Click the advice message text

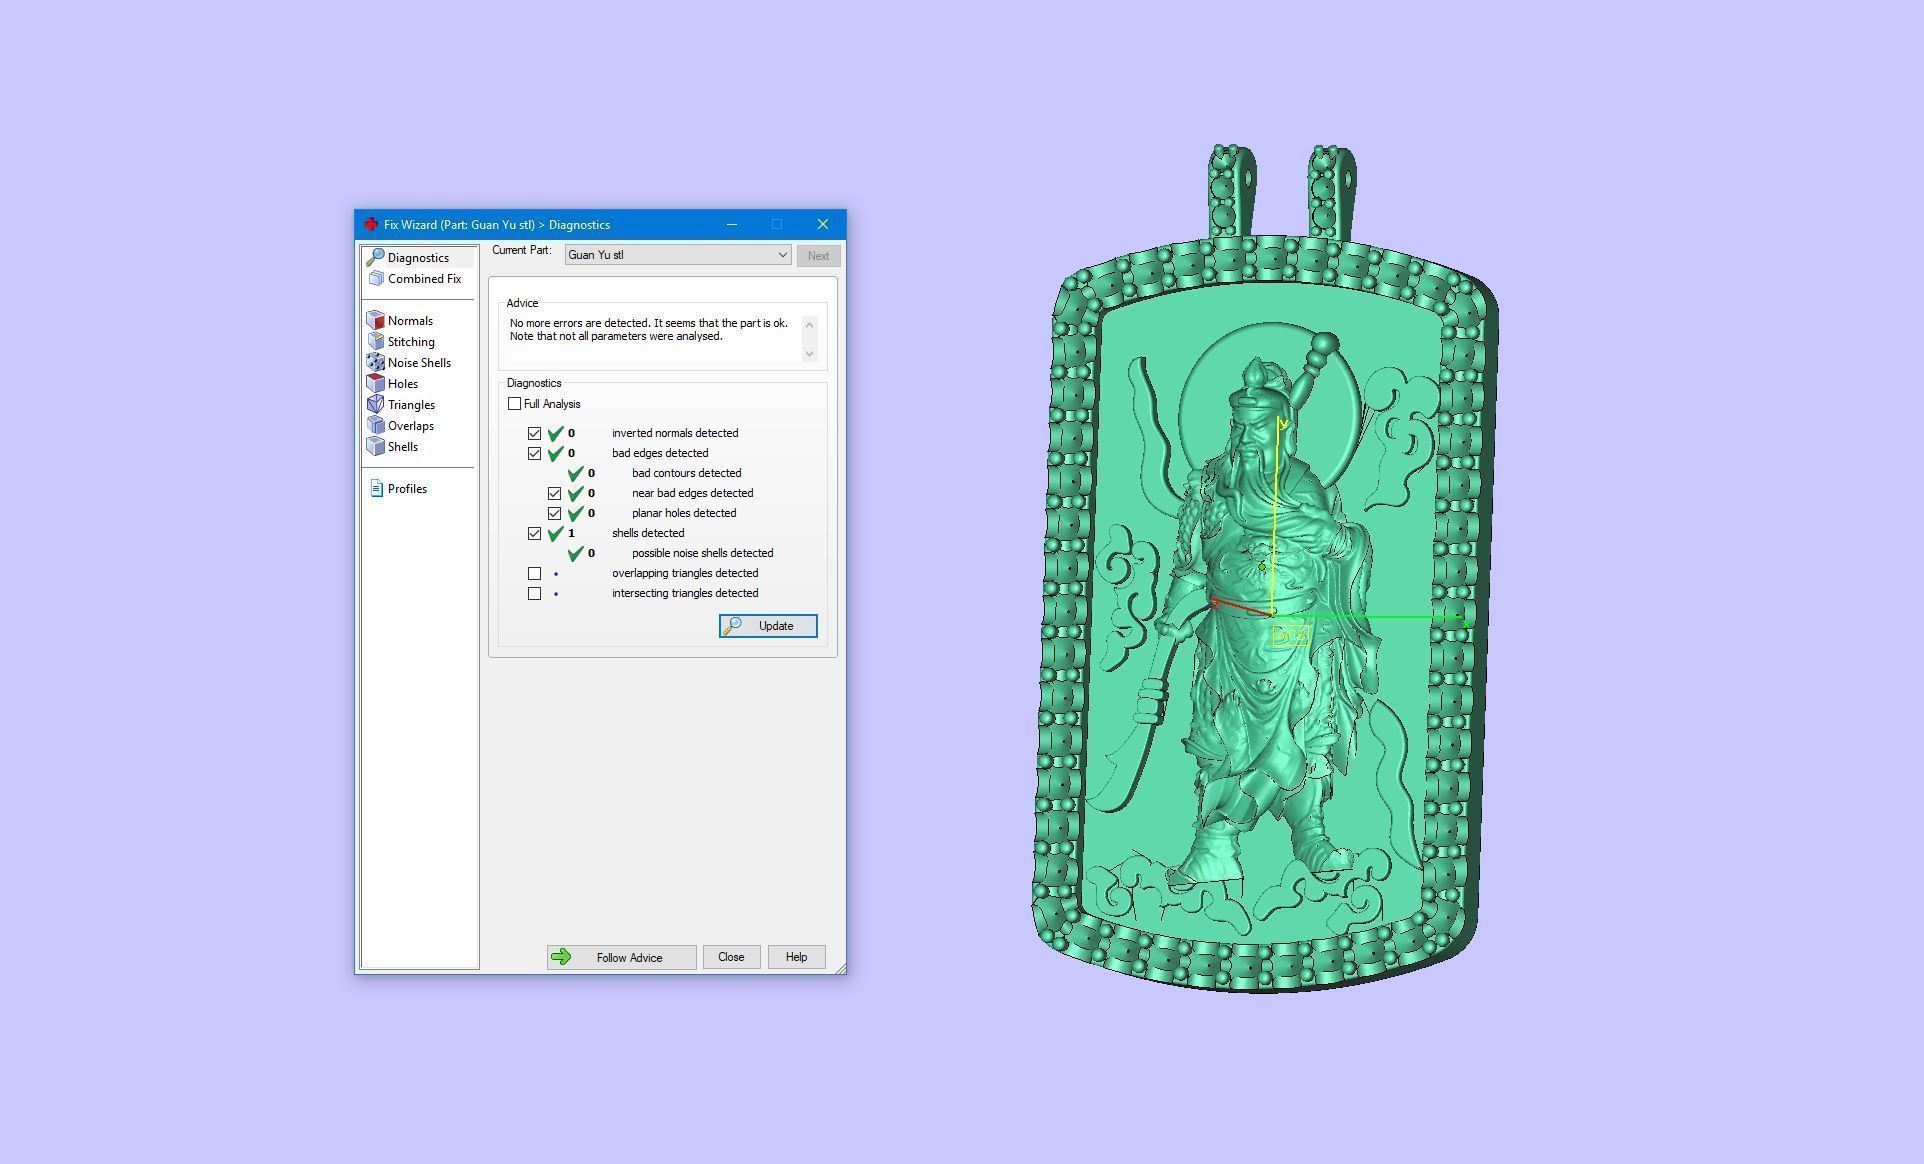[648, 330]
